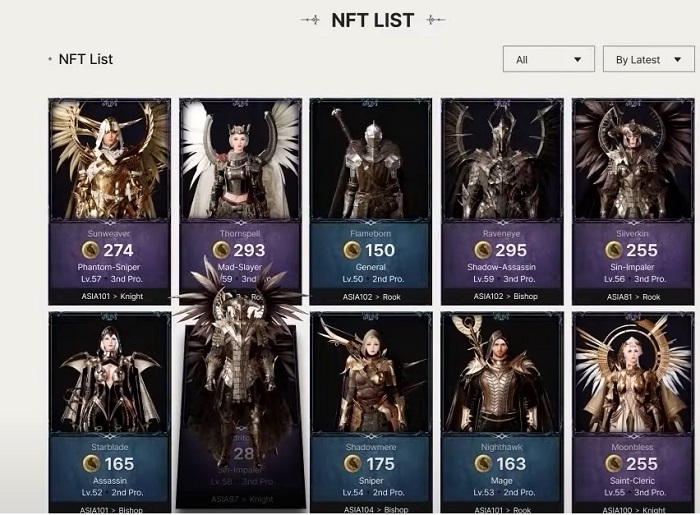Image resolution: width=700 pixels, height=515 pixels.
Task: Click the coin icon on Moonbless card
Action: click(x=612, y=464)
